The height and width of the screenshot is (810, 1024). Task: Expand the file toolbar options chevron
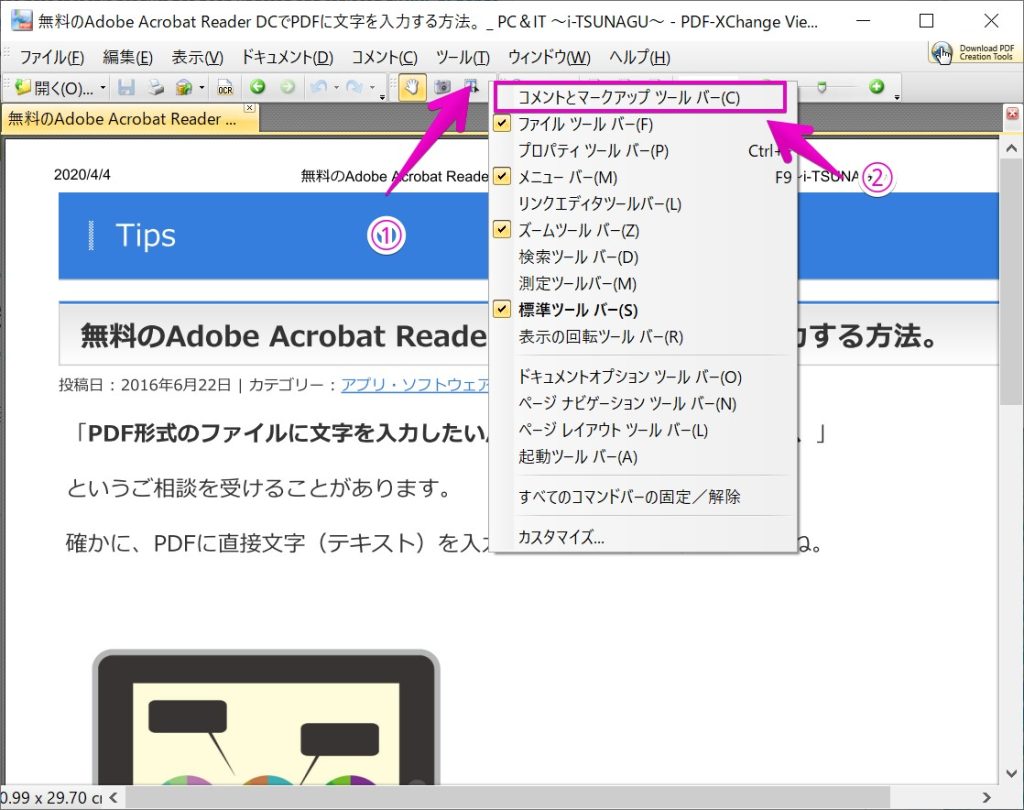[x=382, y=96]
